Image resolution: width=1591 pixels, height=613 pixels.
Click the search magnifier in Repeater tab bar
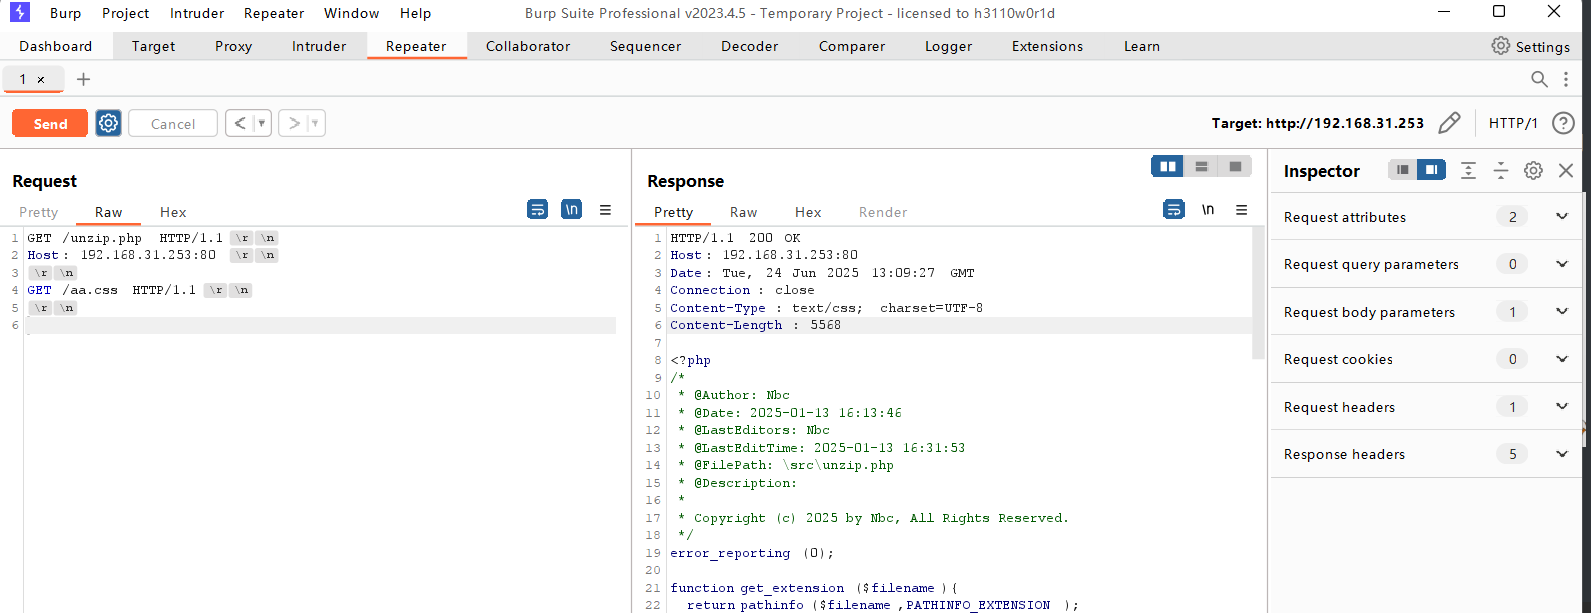[1539, 79]
